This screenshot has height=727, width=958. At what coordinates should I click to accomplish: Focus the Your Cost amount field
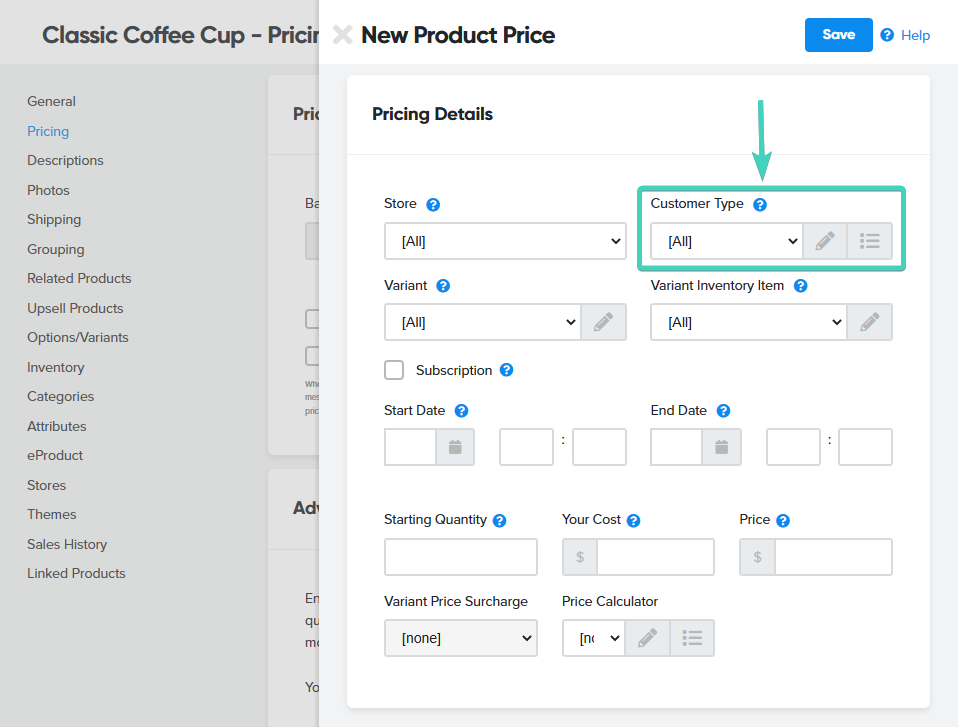coord(656,557)
